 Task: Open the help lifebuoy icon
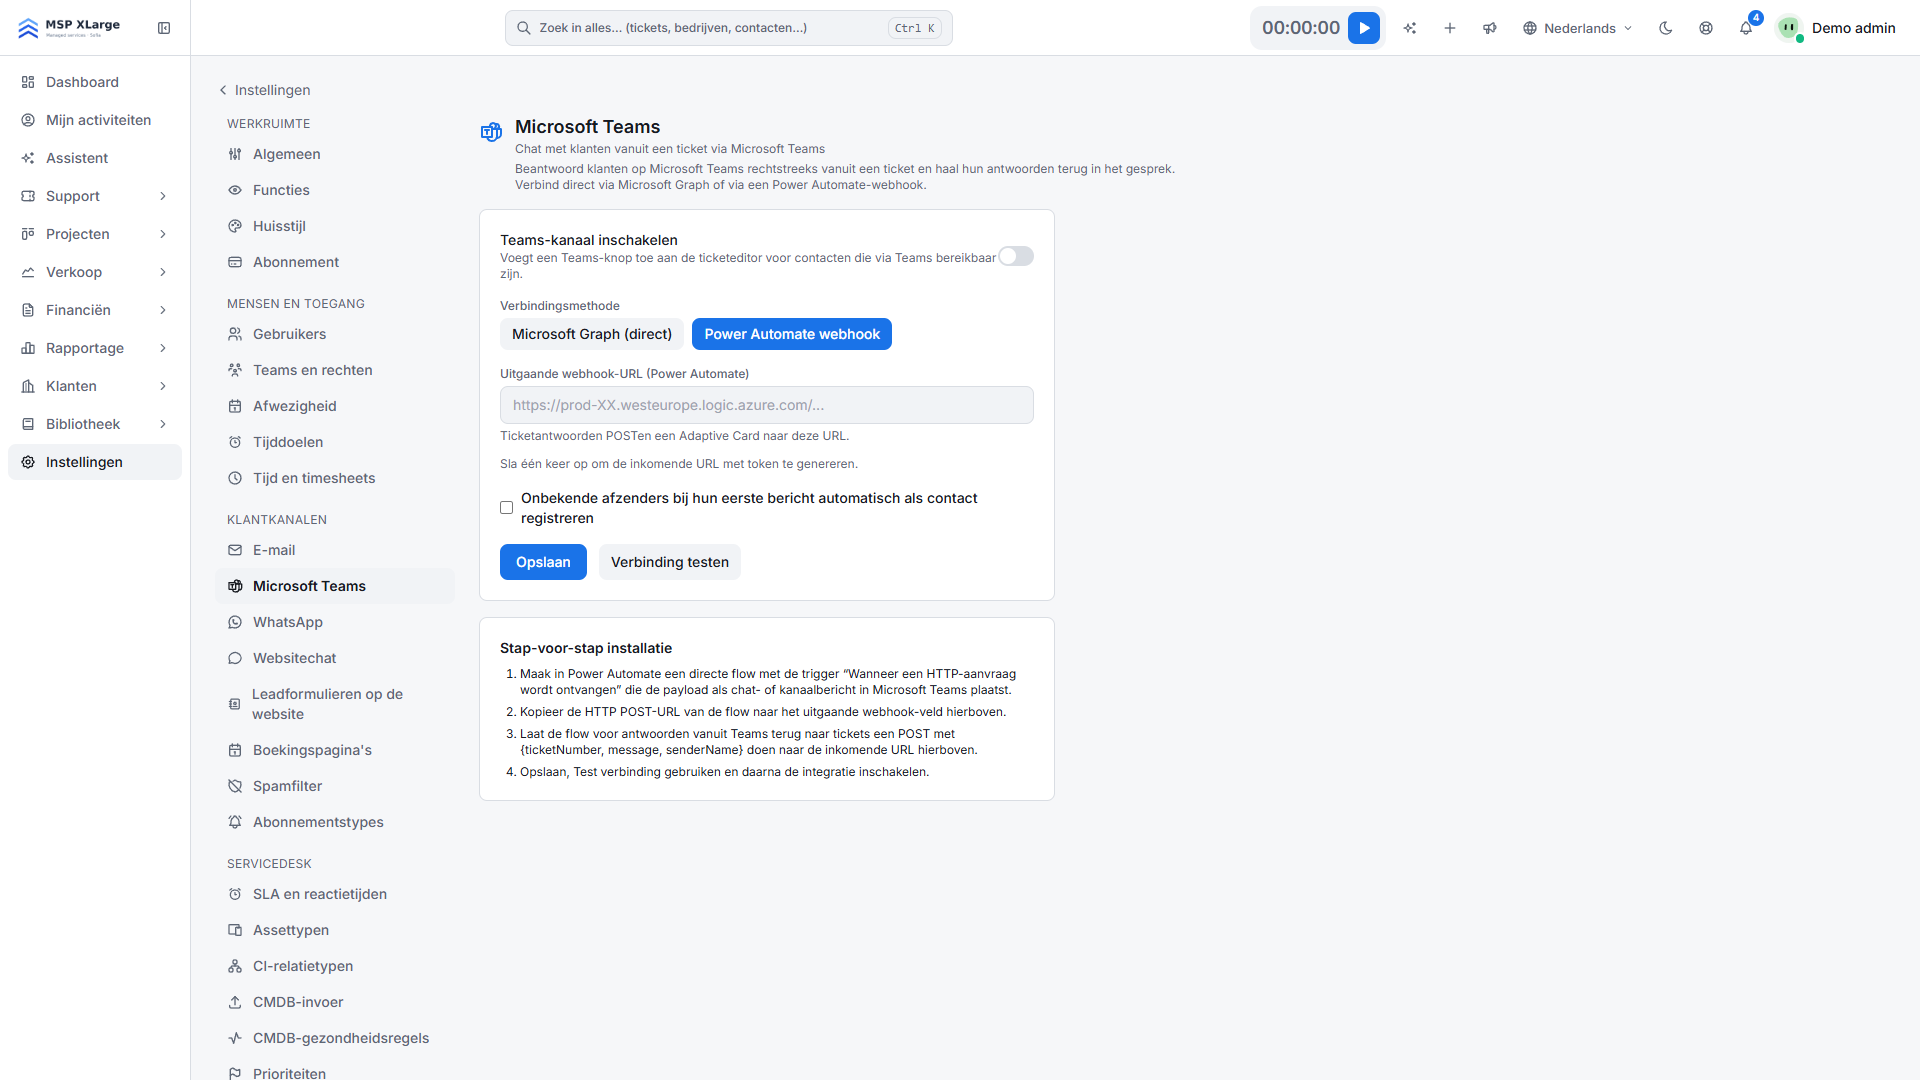(1706, 28)
